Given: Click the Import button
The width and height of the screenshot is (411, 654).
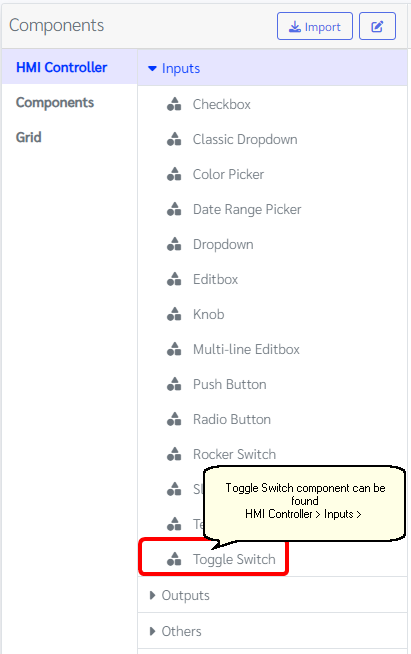Looking at the screenshot, I should pos(315,26).
